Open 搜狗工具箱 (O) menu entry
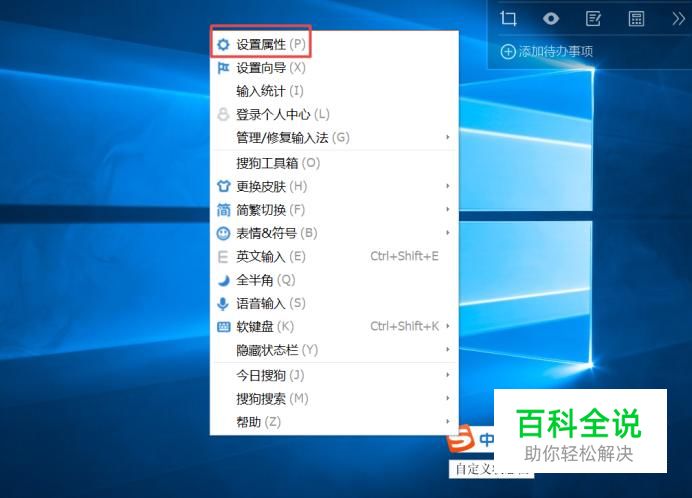692x498 pixels. click(x=334, y=163)
